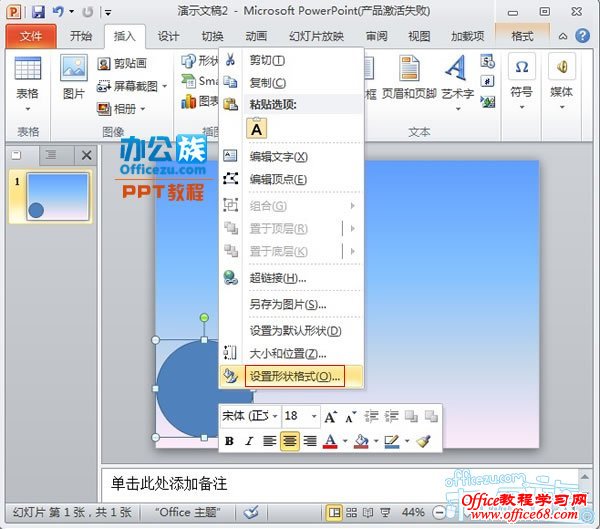Click the increase font size icon
Image resolution: width=600 pixels, height=529 pixels.
tap(332, 417)
